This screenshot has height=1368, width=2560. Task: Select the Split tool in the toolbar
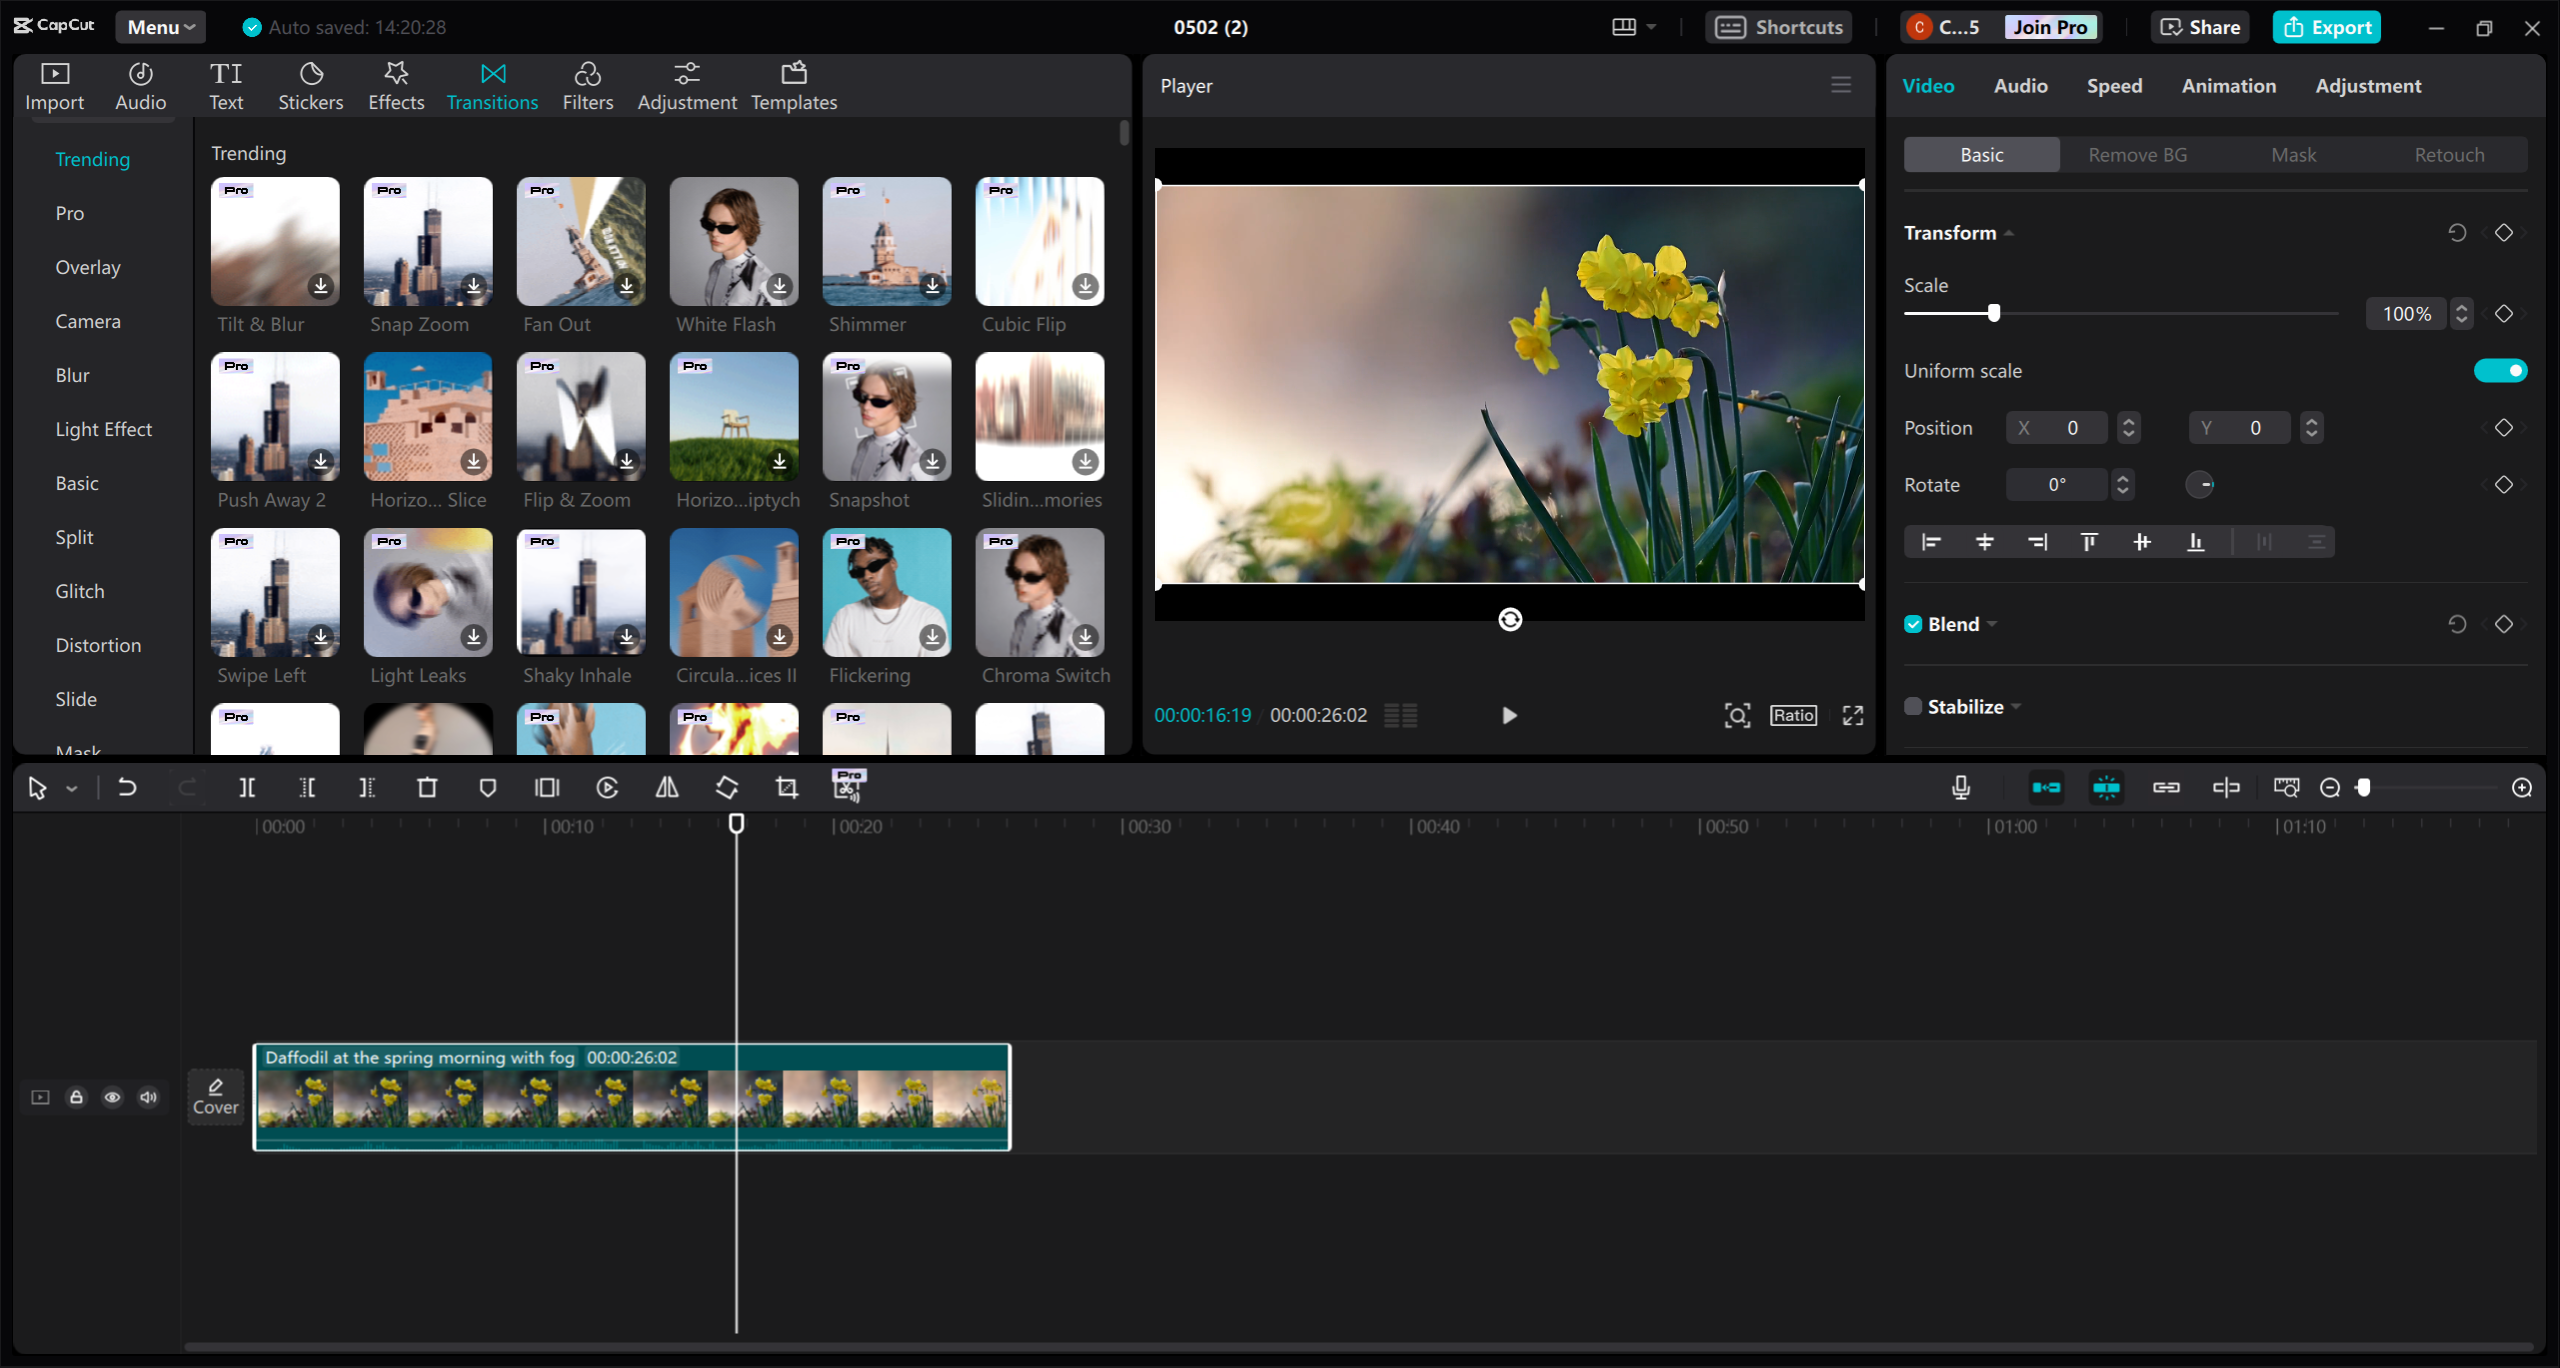coord(248,787)
